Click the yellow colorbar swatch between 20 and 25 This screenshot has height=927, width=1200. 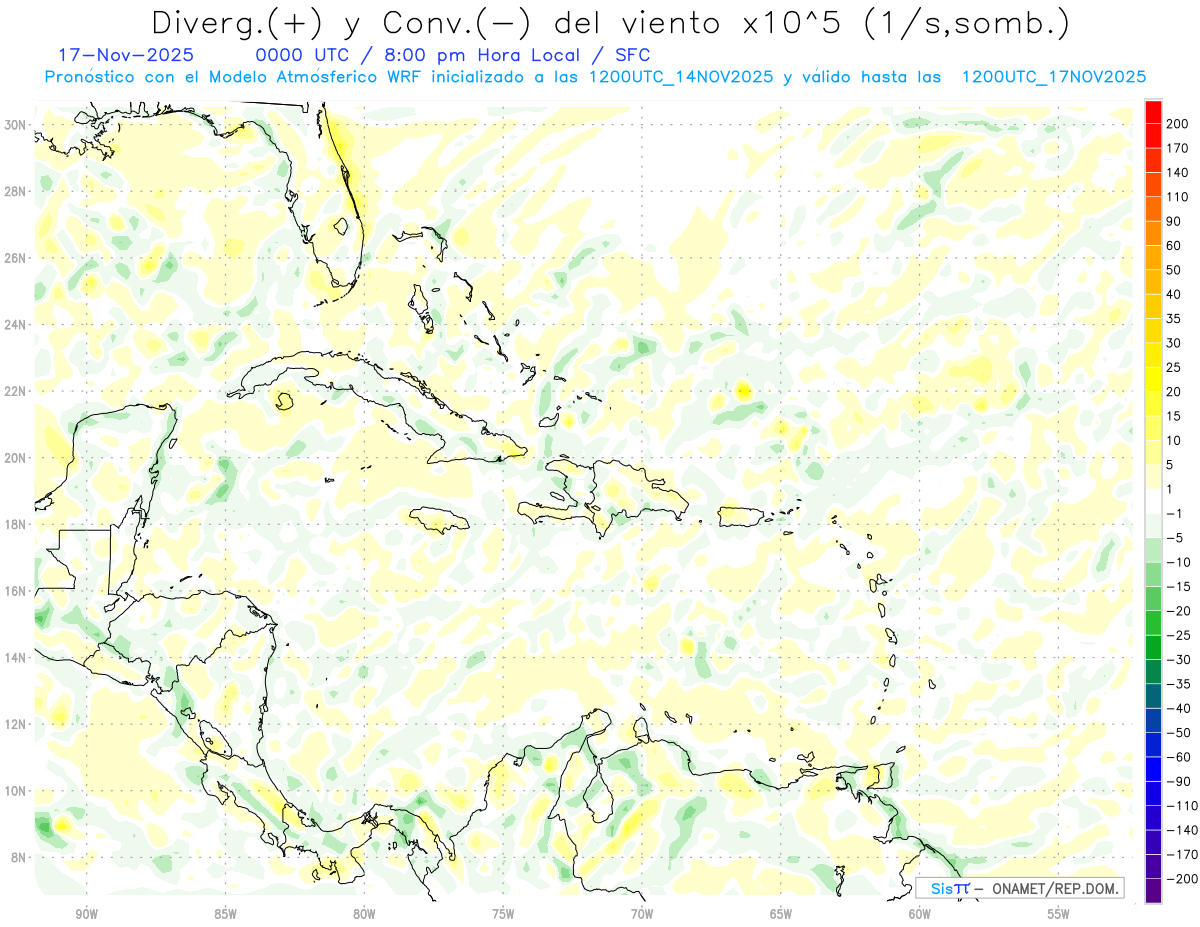[x=1153, y=380]
